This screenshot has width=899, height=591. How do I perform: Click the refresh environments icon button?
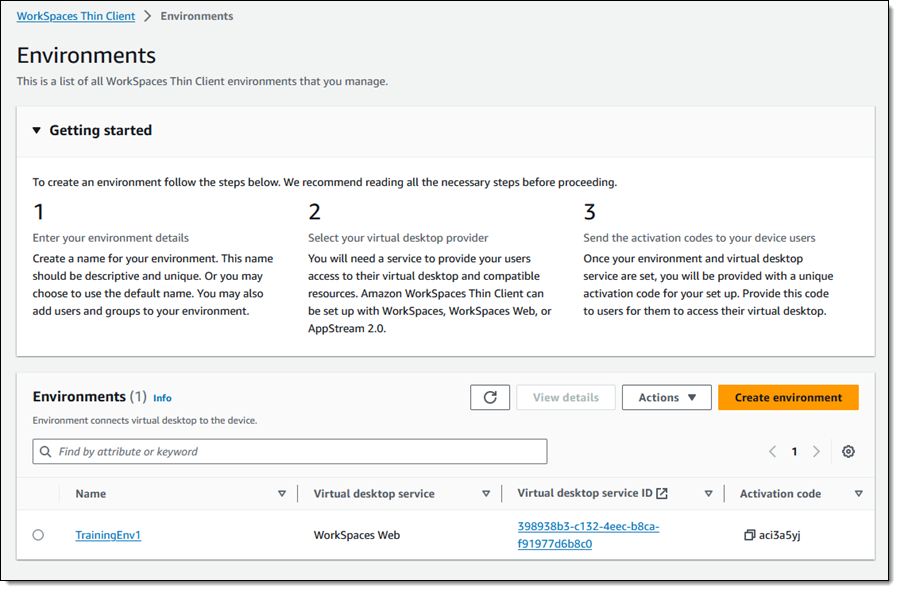coord(490,397)
